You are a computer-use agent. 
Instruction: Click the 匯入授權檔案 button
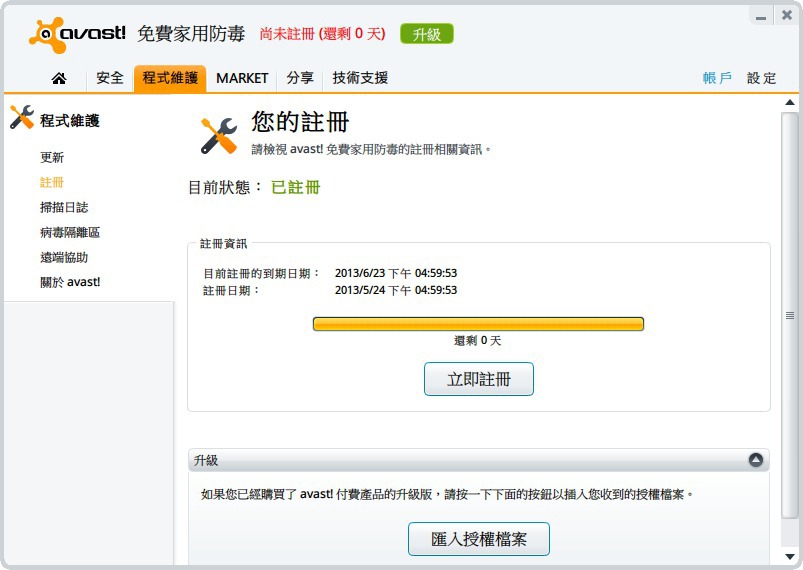coord(479,539)
